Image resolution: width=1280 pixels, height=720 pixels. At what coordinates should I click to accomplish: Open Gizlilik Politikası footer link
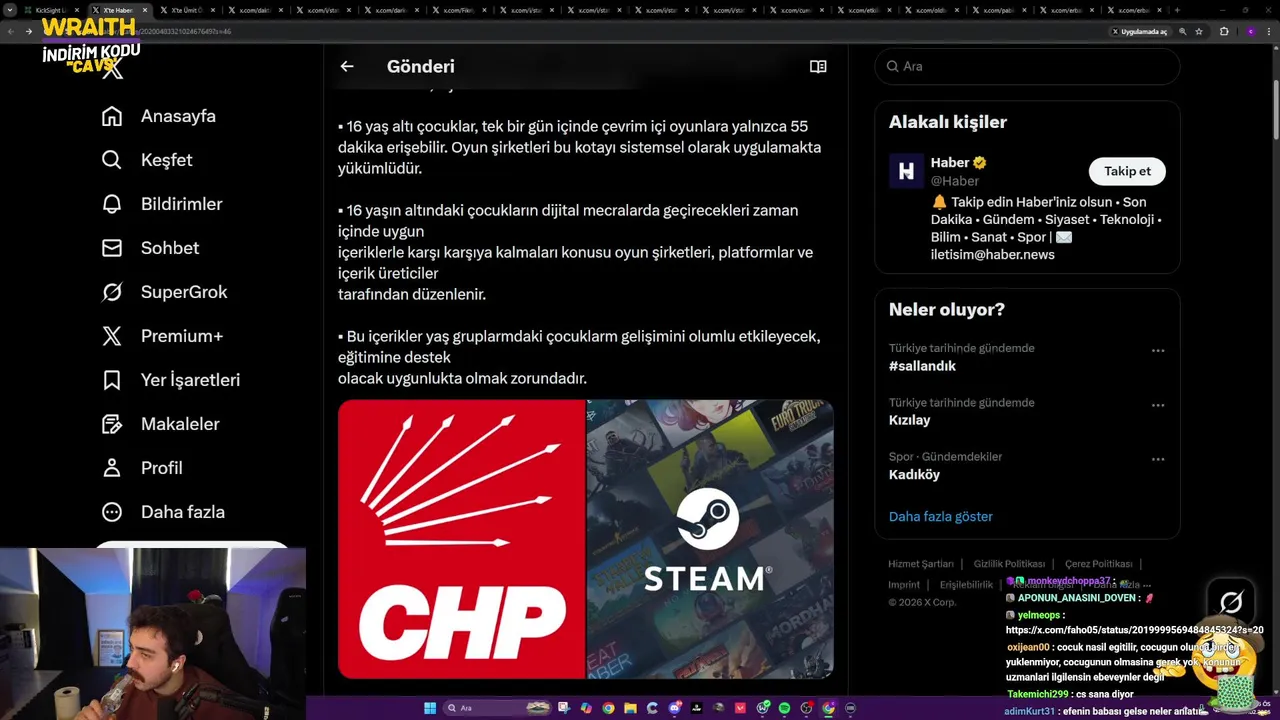pos(1009,564)
